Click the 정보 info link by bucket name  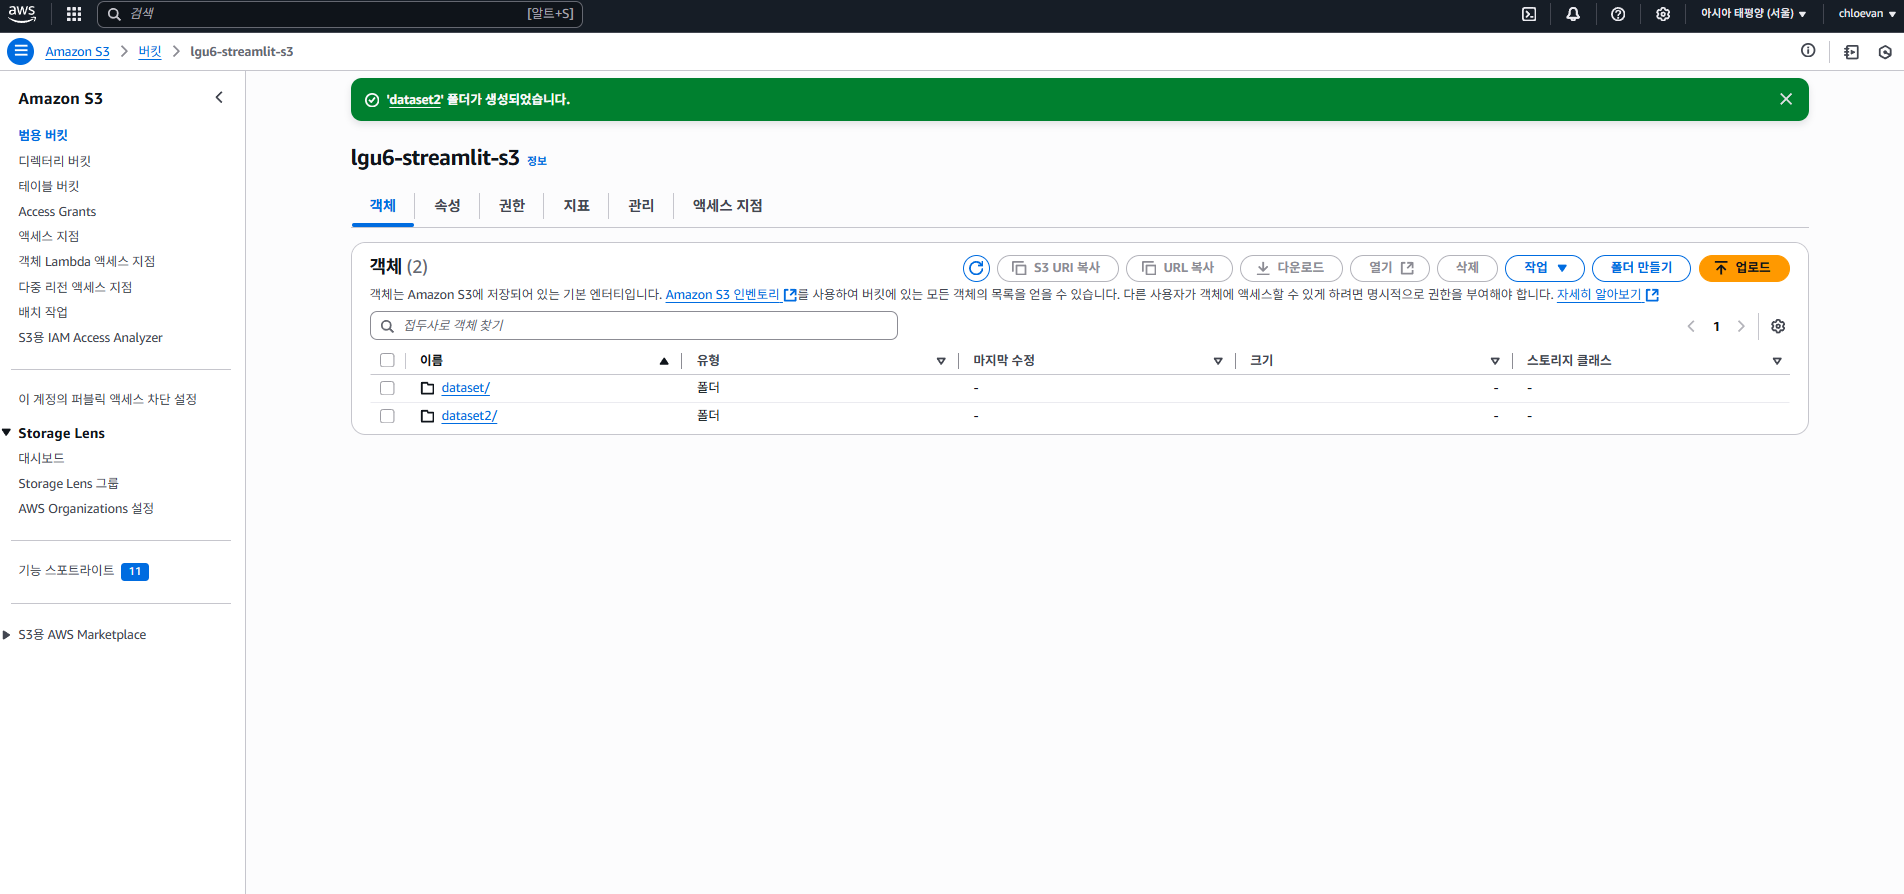pyautogui.click(x=537, y=161)
